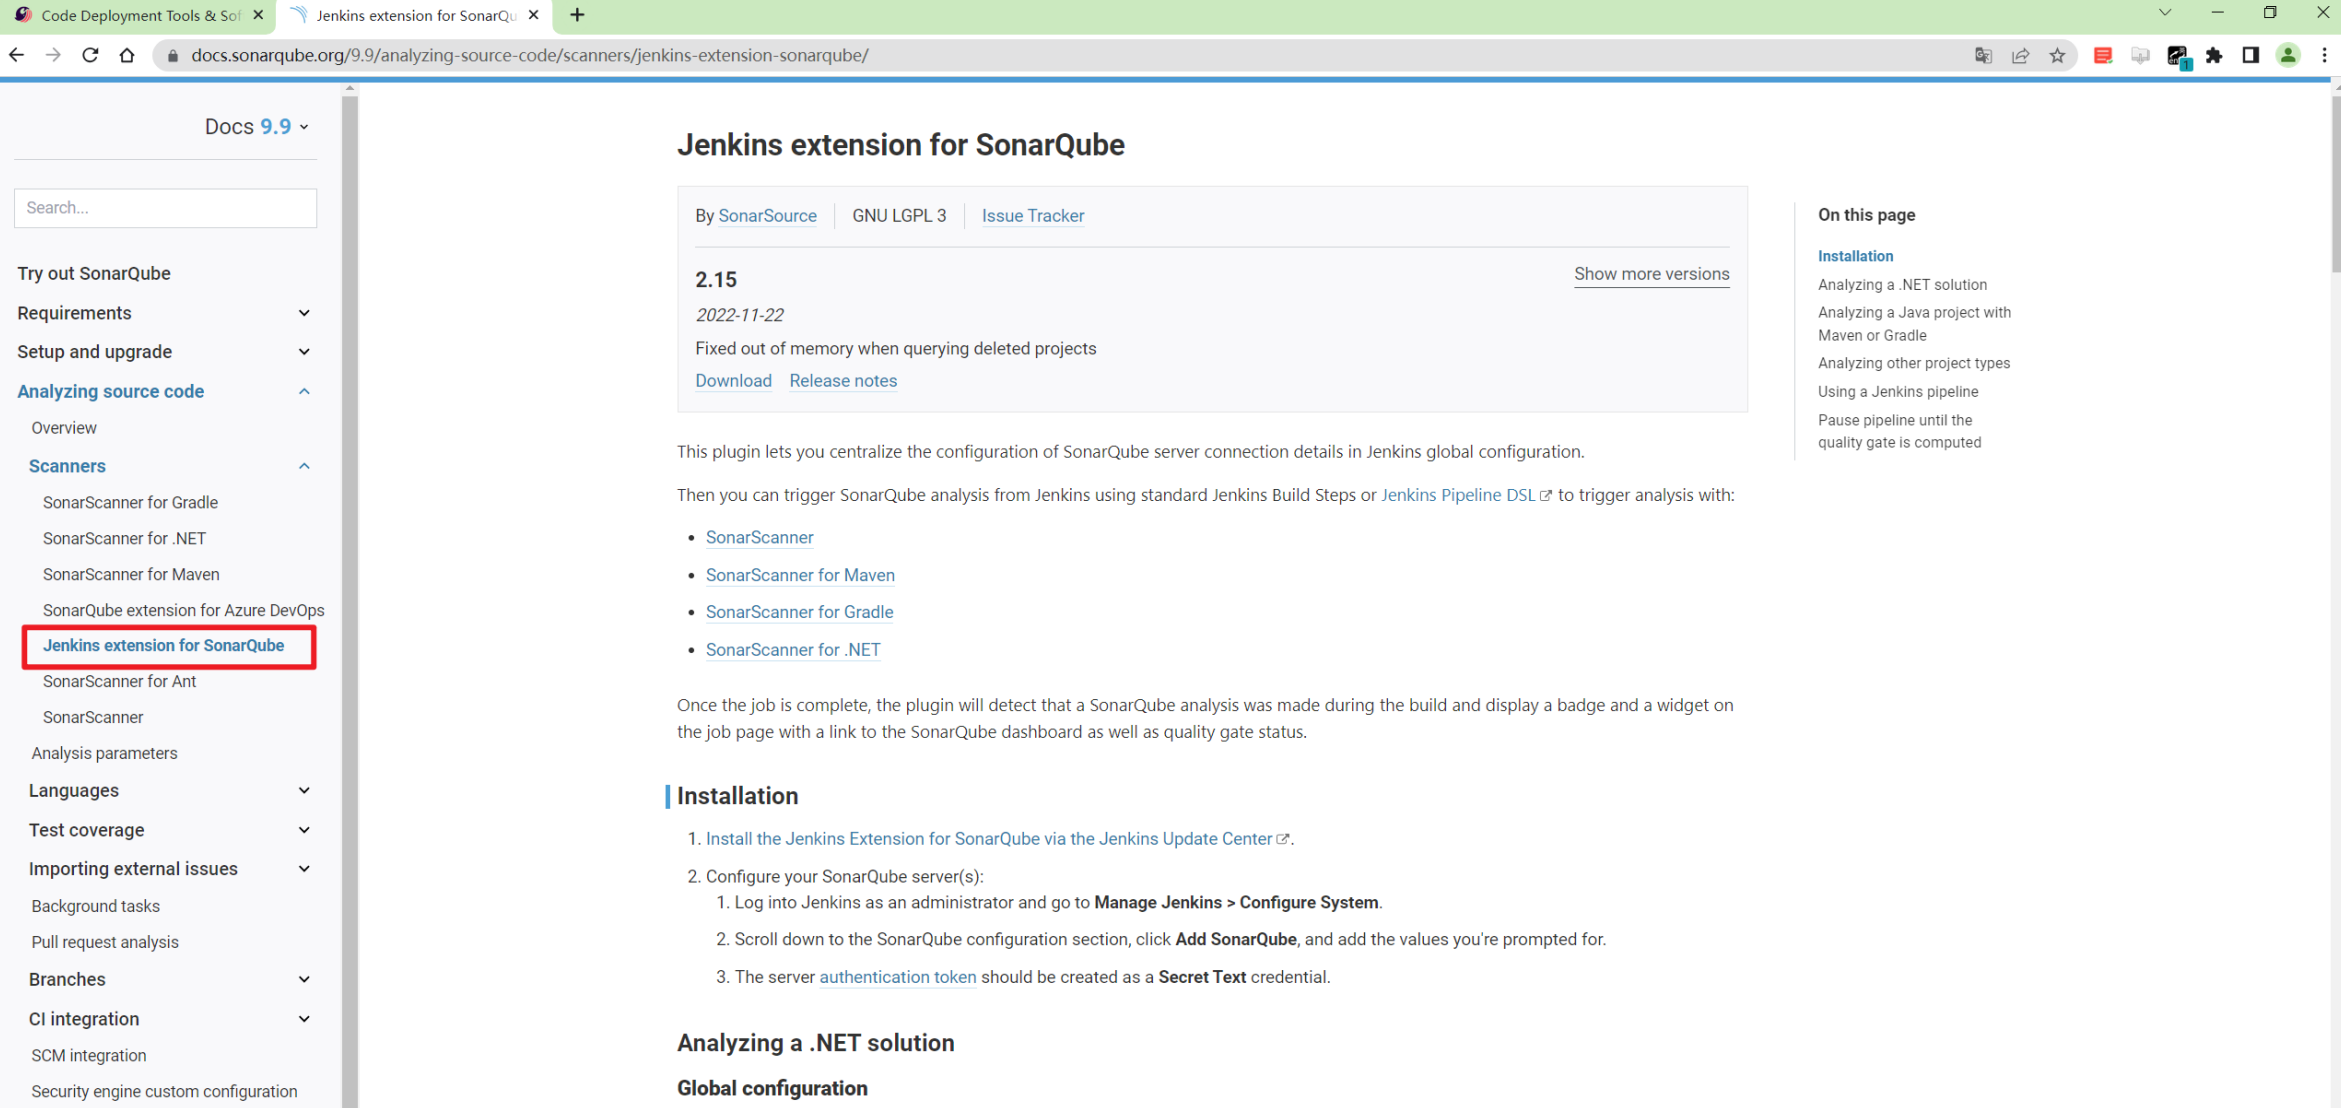Jump to Analyzing a .NET solution

tap(1902, 285)
